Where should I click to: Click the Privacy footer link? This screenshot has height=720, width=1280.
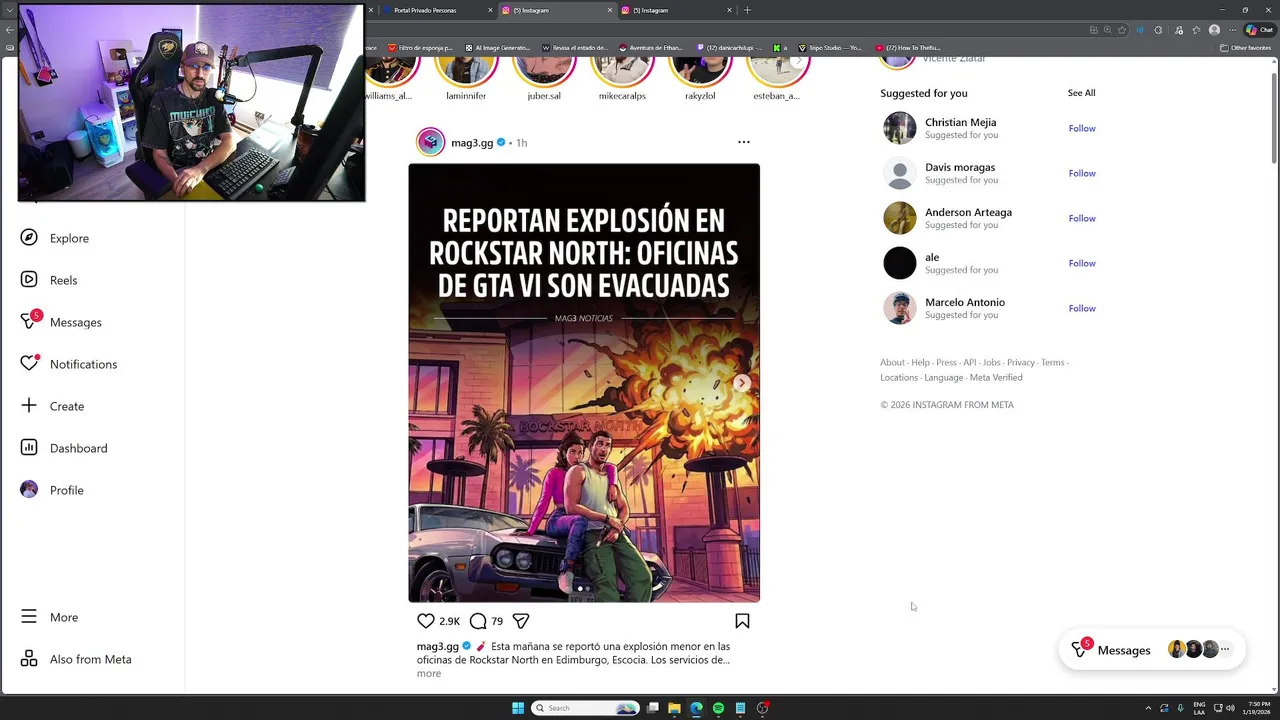point(1021,362)
